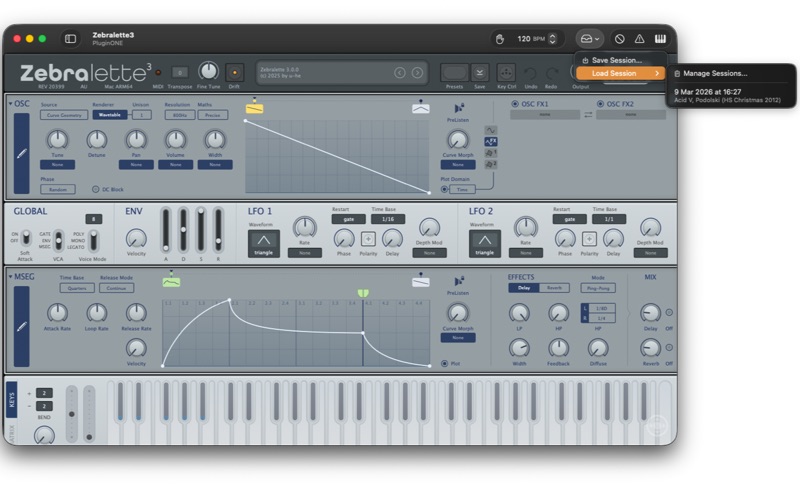Toggle the Reverb mix Off button
This screenshot has height=500, width=800.
click(669, 347)
